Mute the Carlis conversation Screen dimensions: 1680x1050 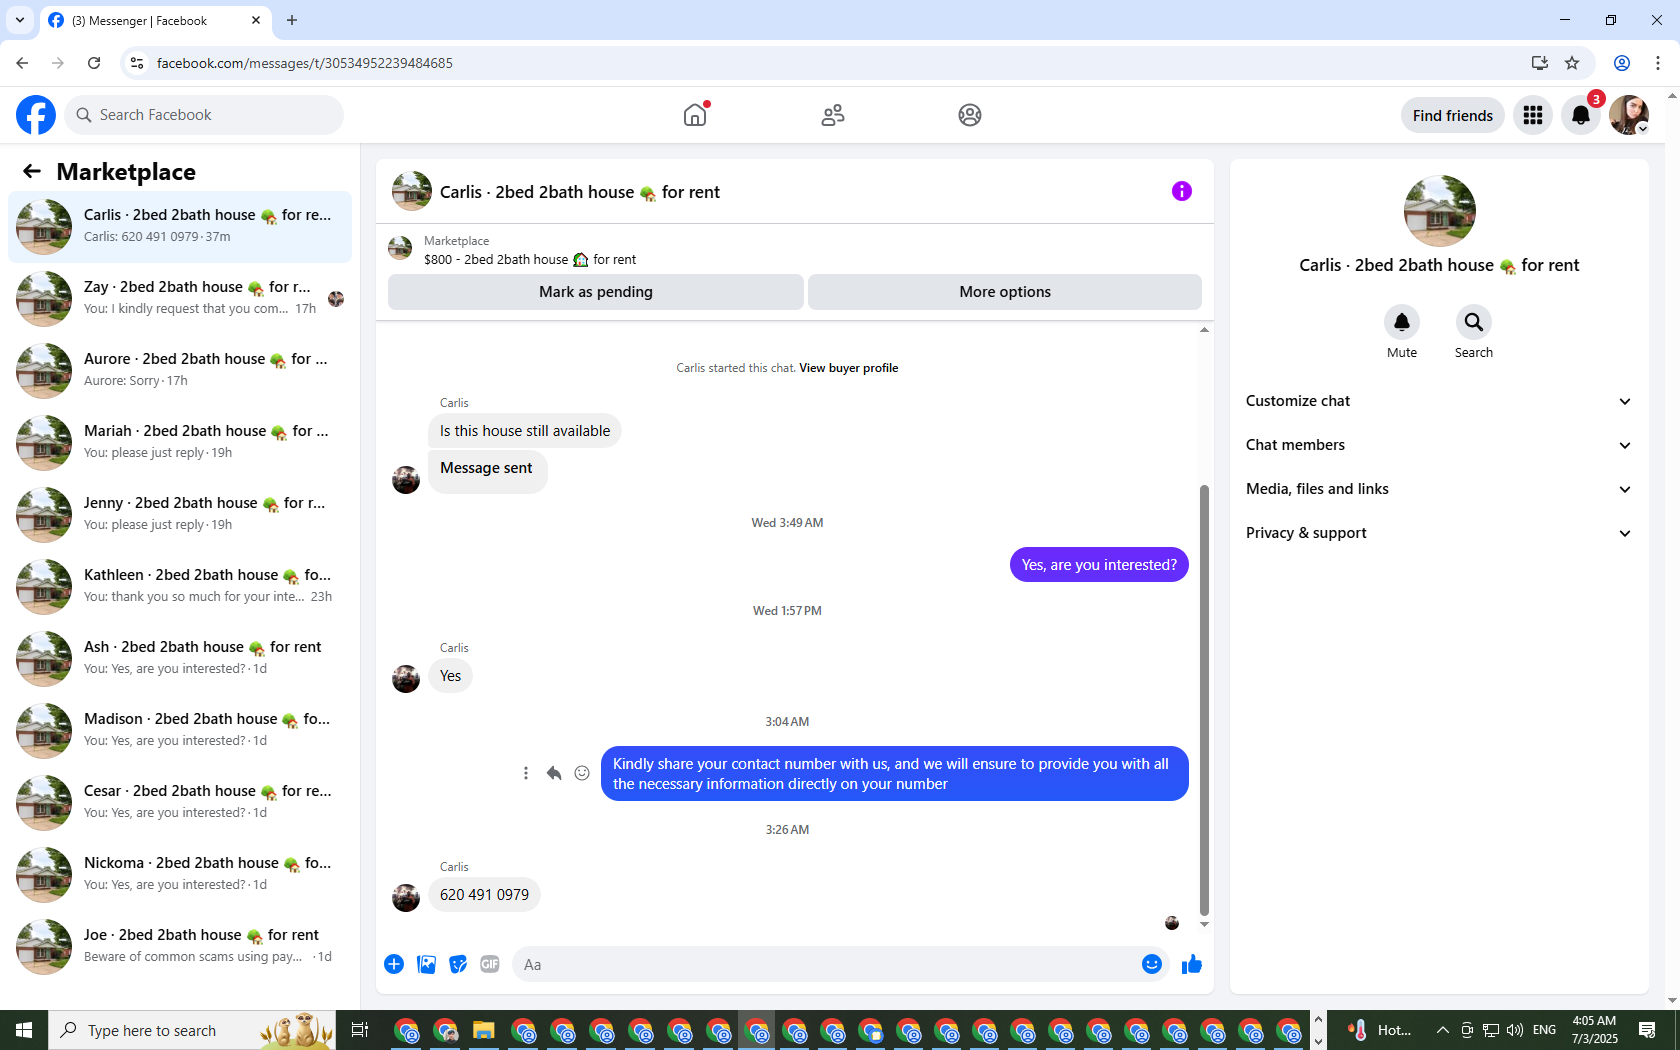point(1402,322)
